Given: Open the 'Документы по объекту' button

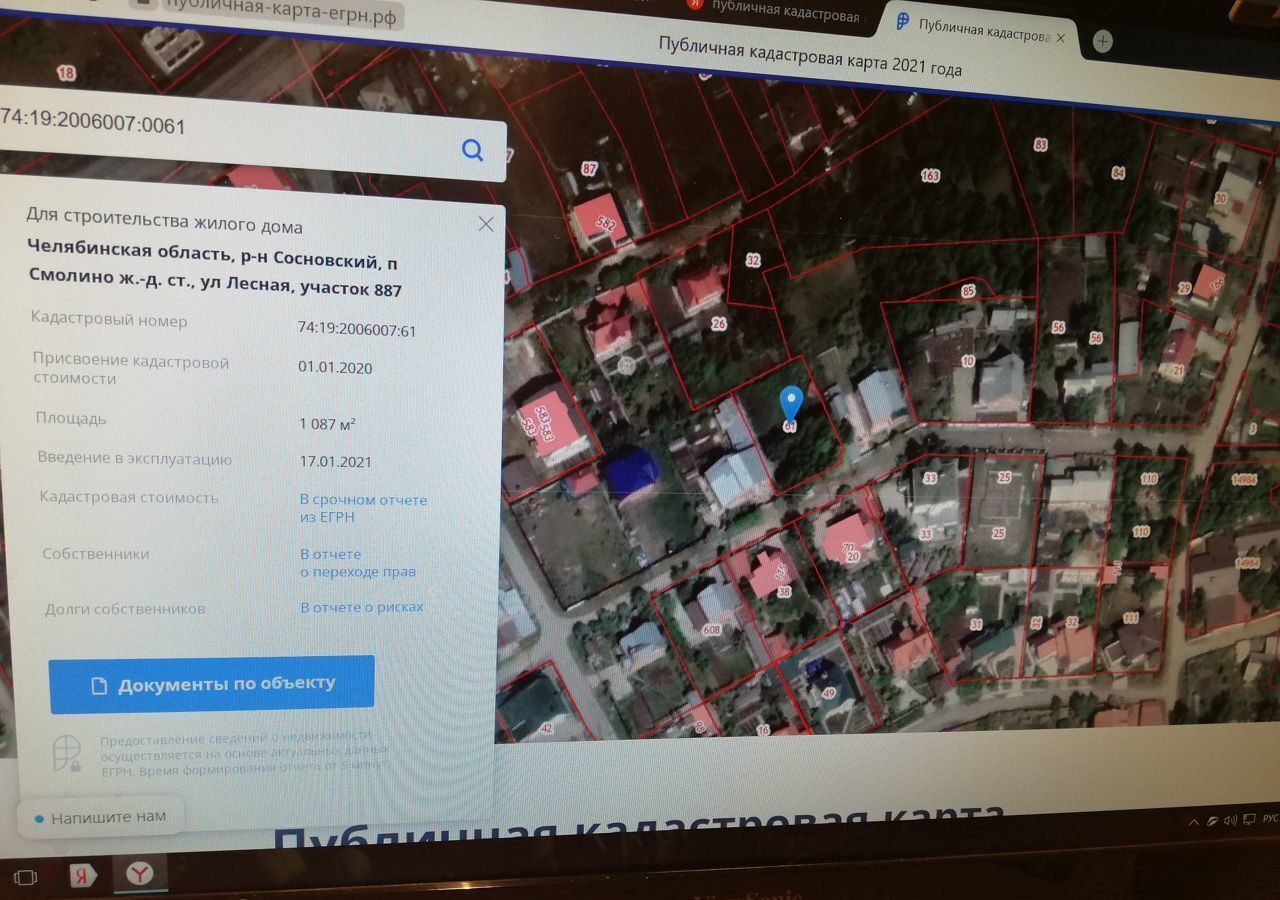Looking at the screenshot, I should (212, 685).
